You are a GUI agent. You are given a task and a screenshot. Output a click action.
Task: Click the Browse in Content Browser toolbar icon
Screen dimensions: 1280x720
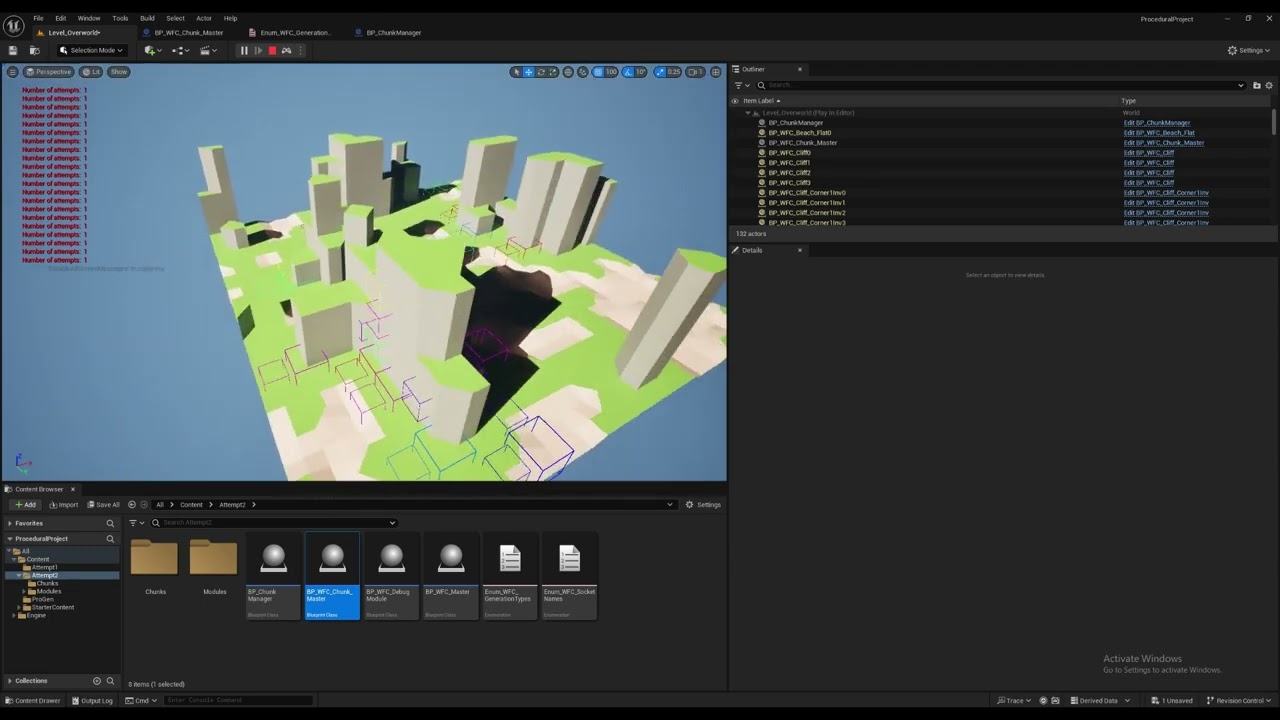coord(34,50)
